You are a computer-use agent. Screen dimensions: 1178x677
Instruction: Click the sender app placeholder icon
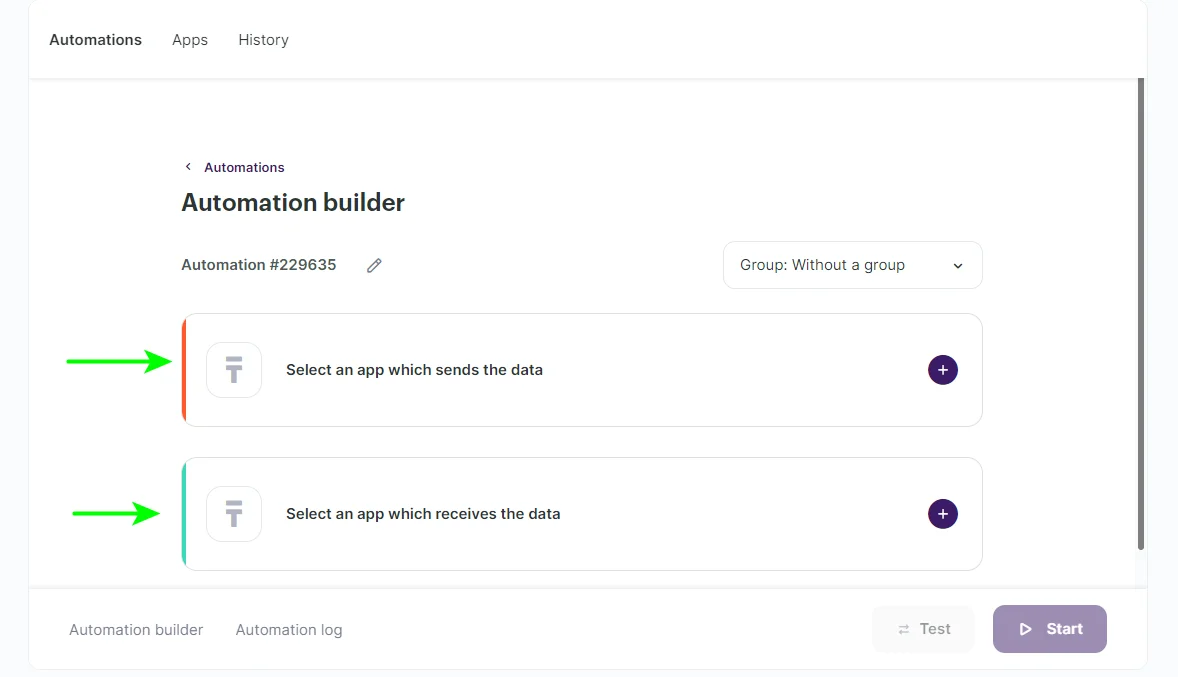click(x=233, y=370)
